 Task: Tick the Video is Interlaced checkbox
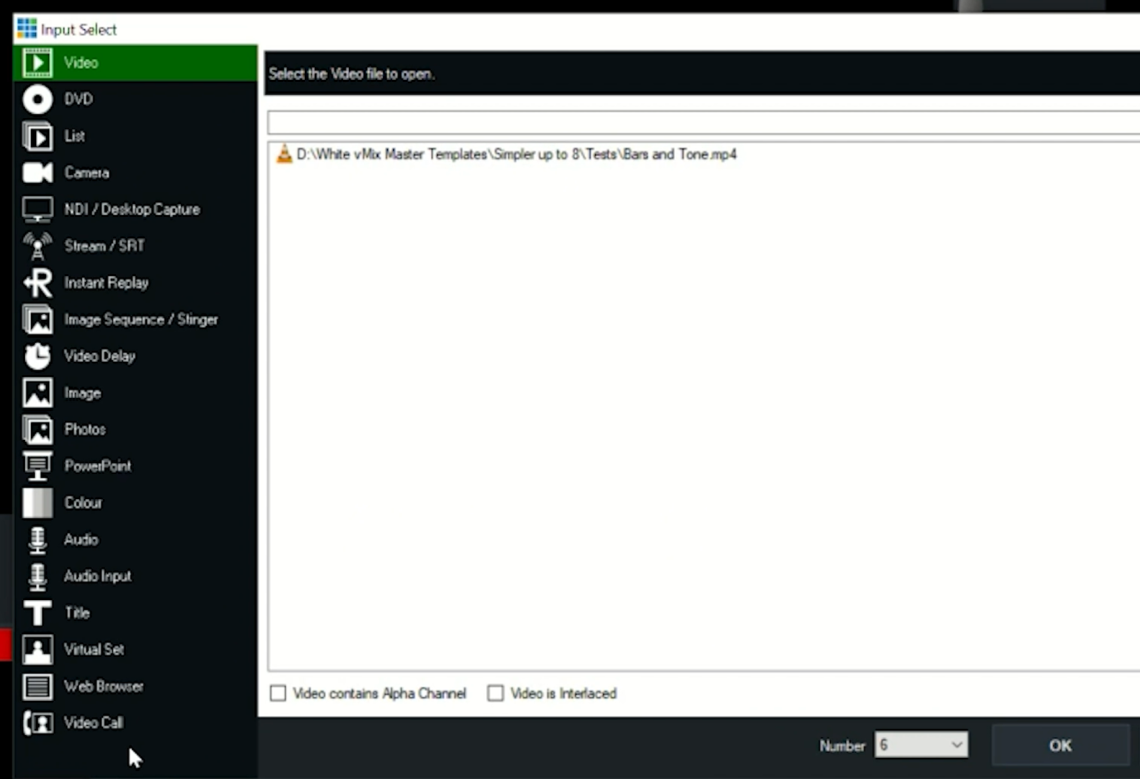[495, 693]
